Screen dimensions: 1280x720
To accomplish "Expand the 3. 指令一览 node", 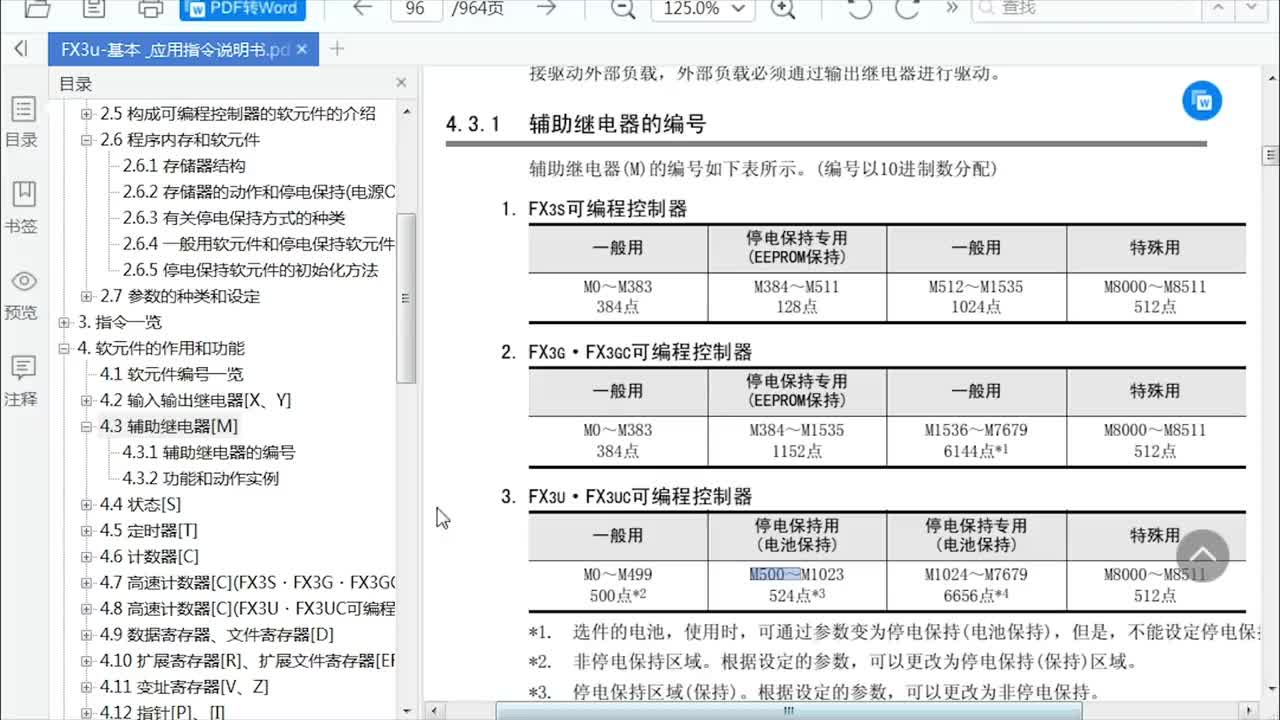I will pos(64,322).
